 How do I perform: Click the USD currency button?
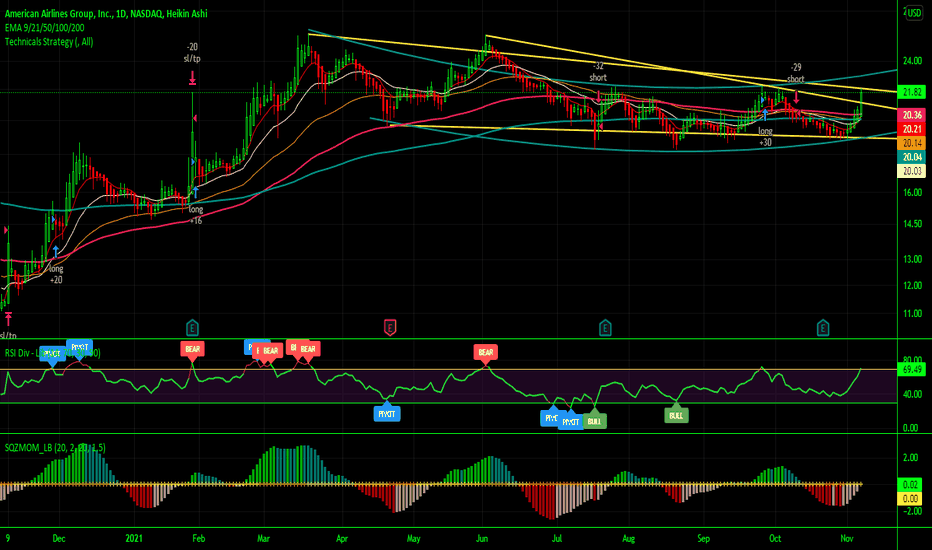[x=914, y=13]
